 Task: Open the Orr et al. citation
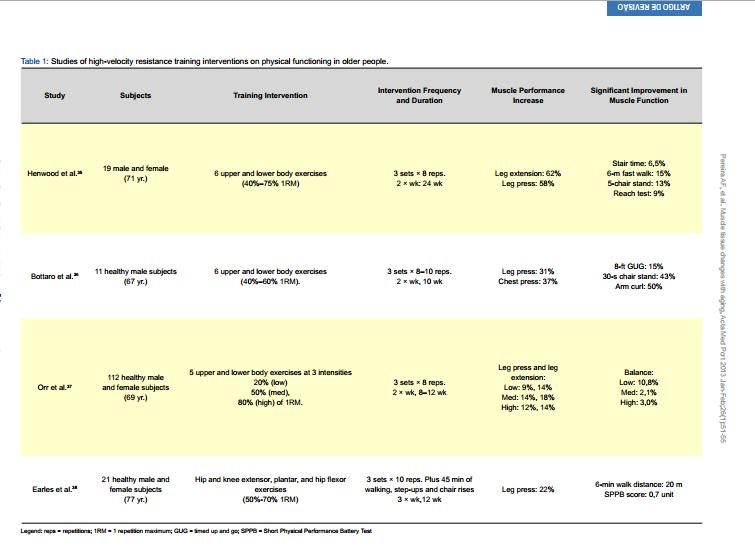[x=54, y=387]
